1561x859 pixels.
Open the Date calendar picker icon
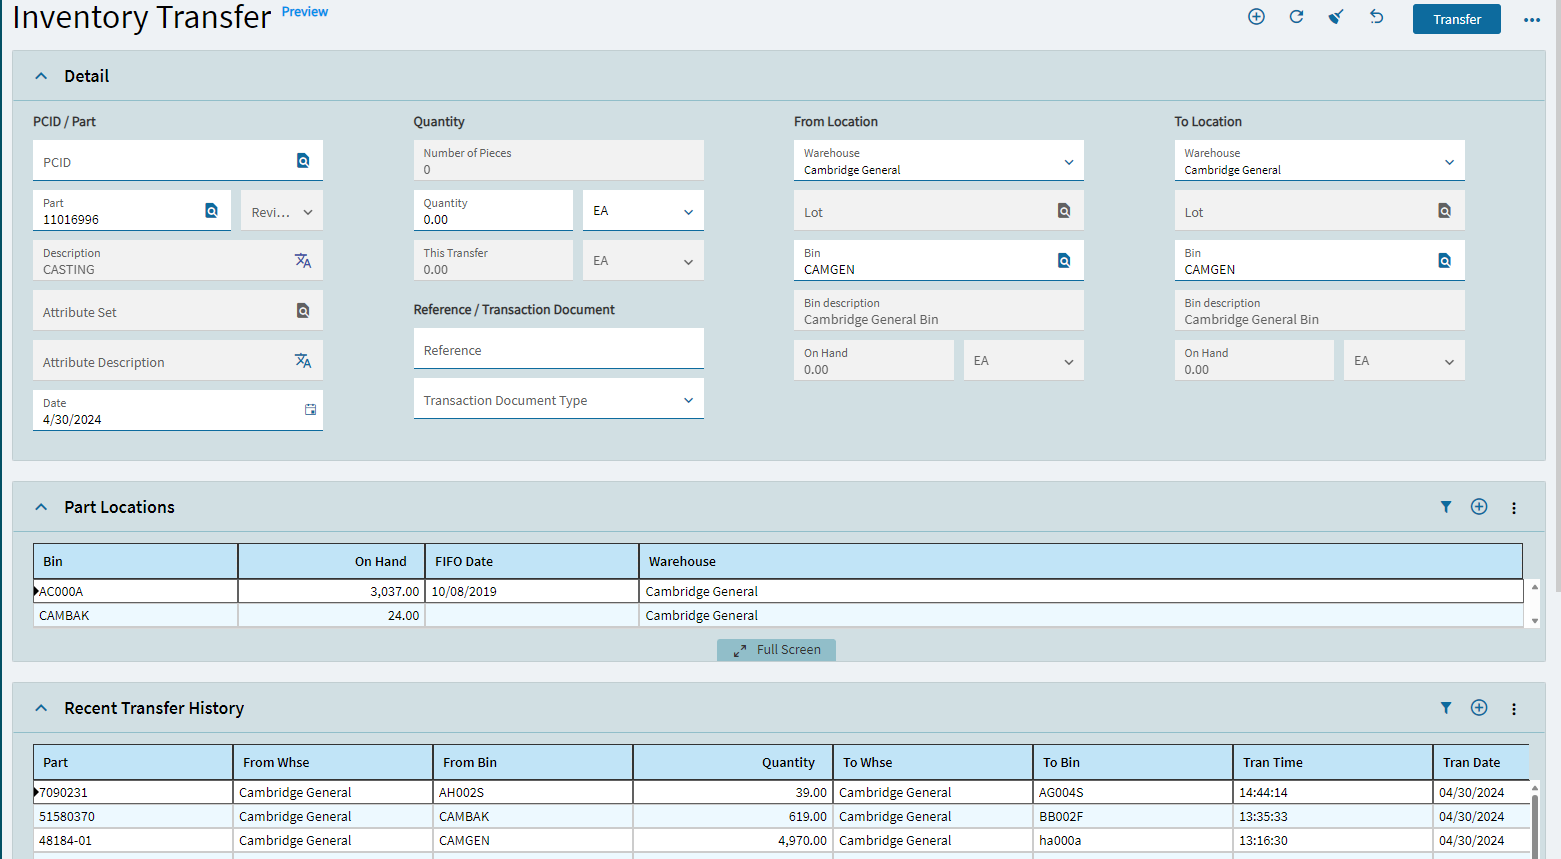click(x=310, y=410)
